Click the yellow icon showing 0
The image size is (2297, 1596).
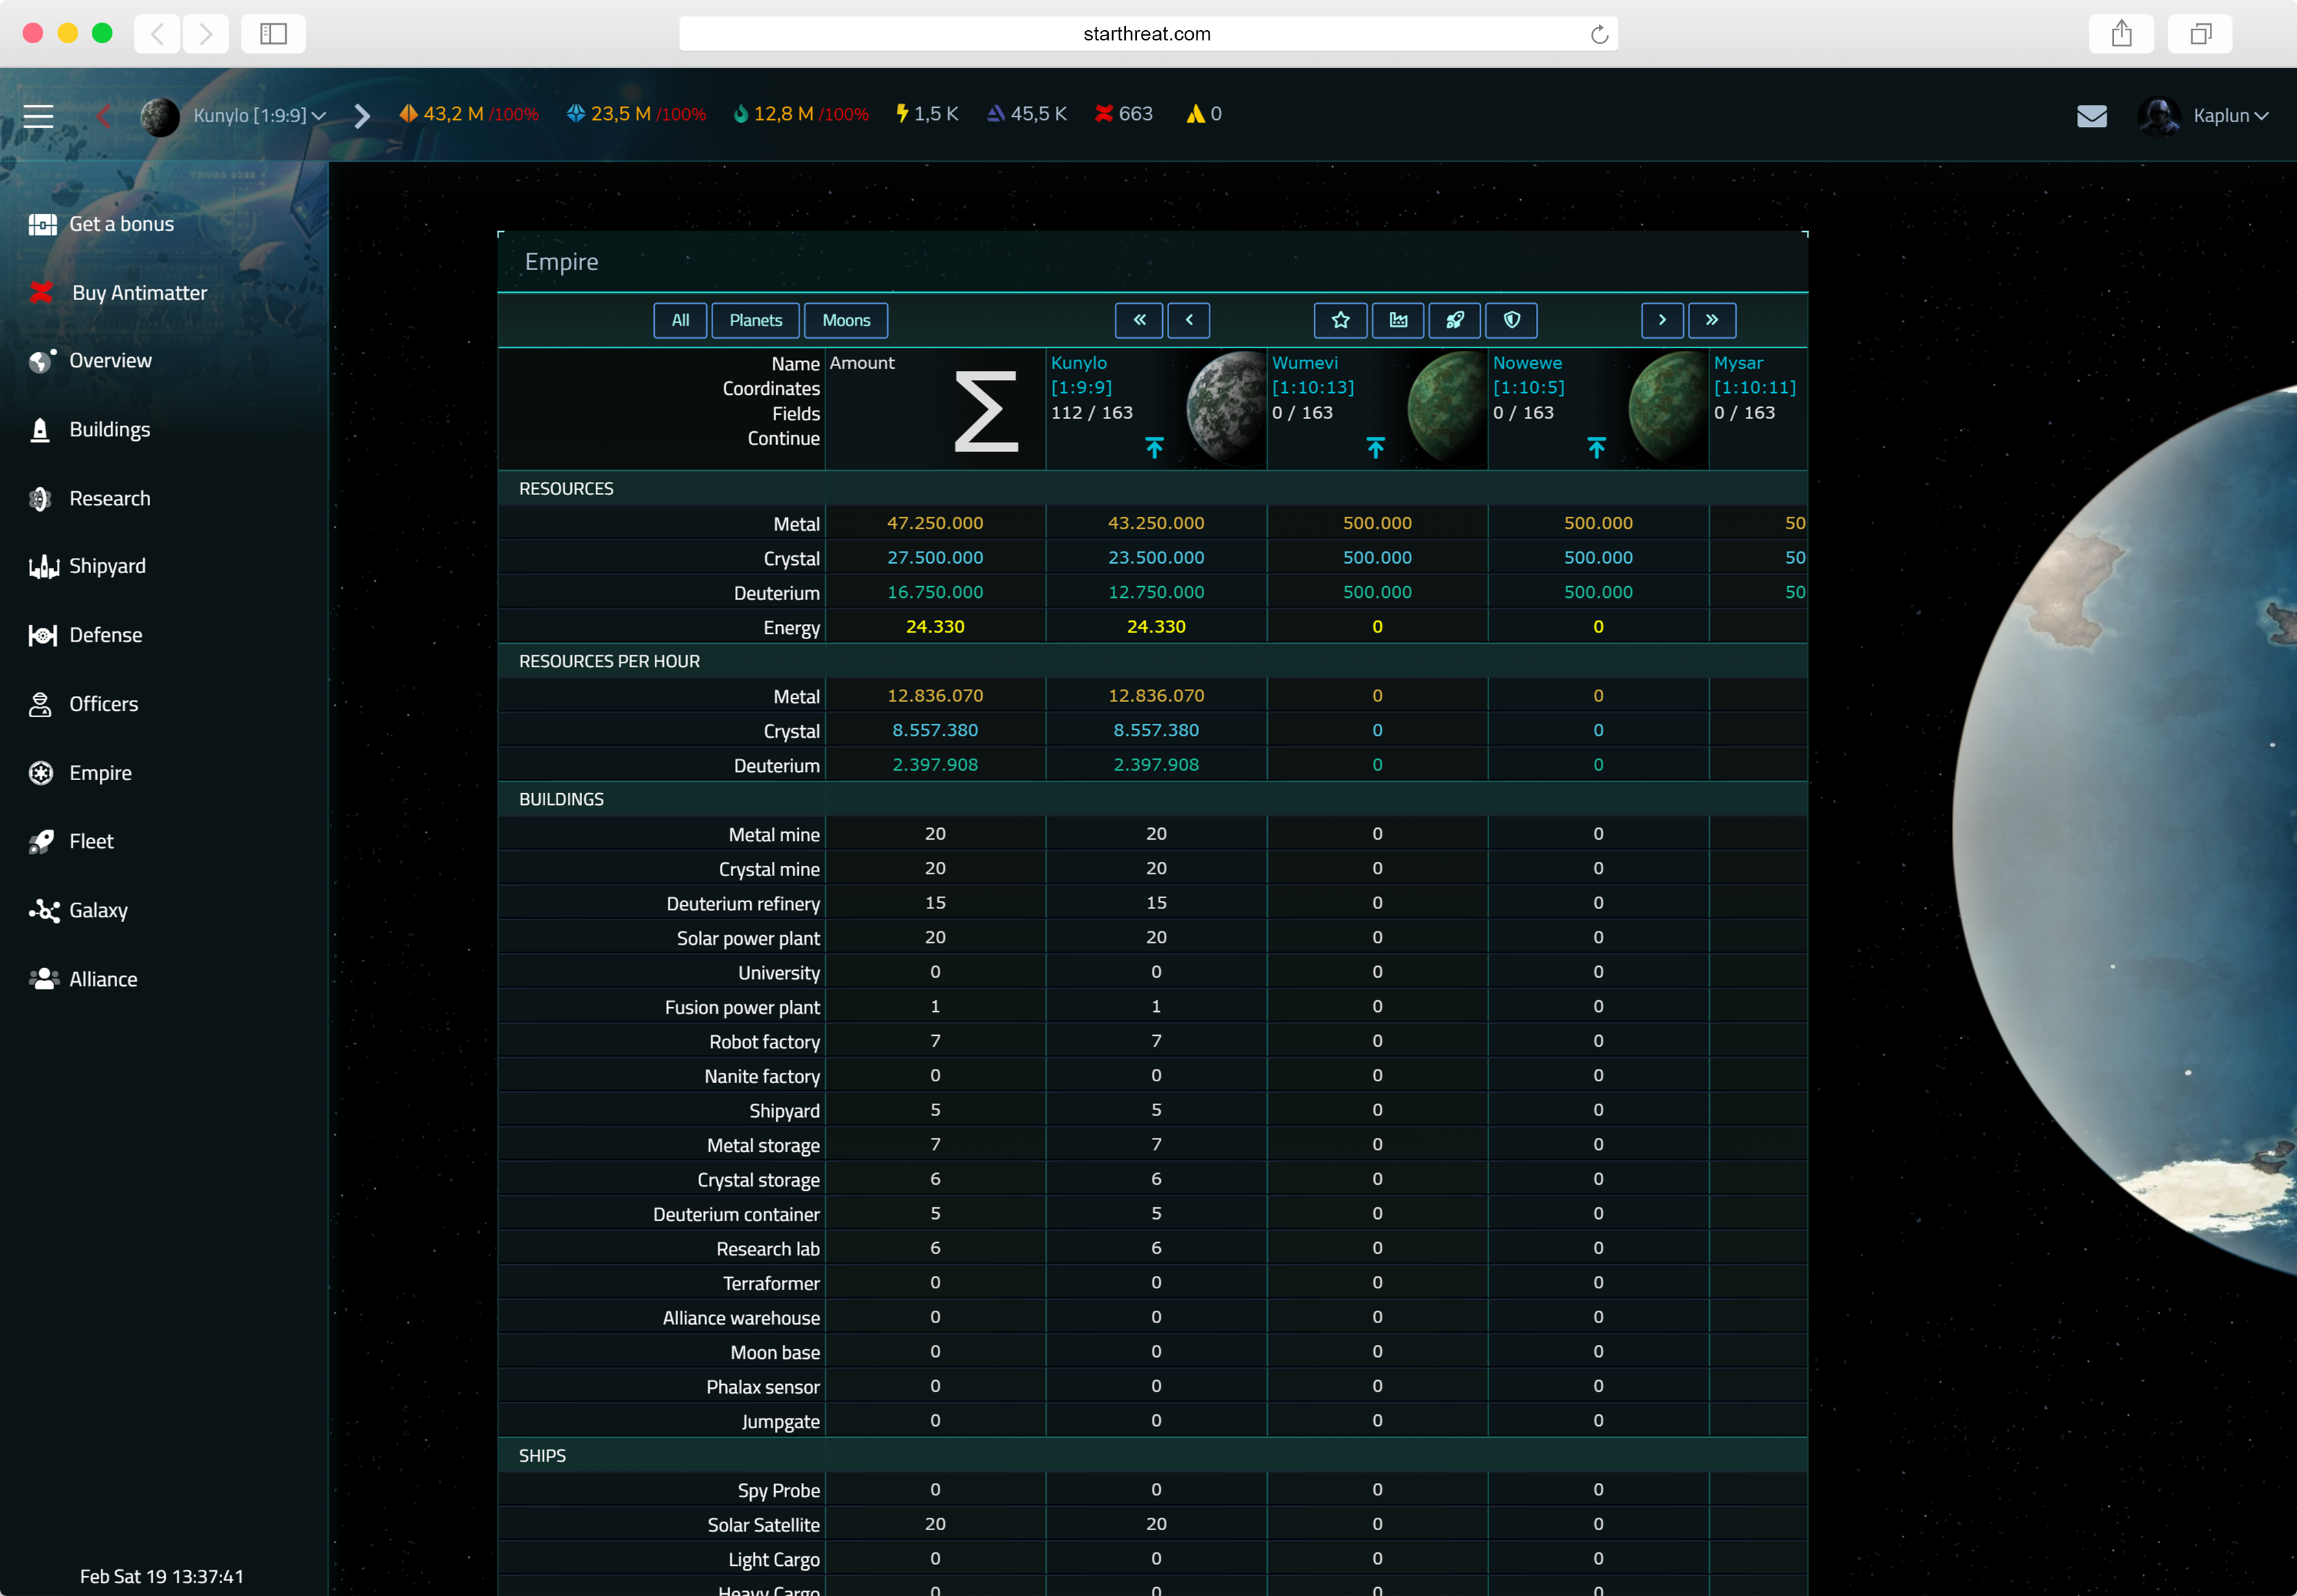pos(1195,114)
